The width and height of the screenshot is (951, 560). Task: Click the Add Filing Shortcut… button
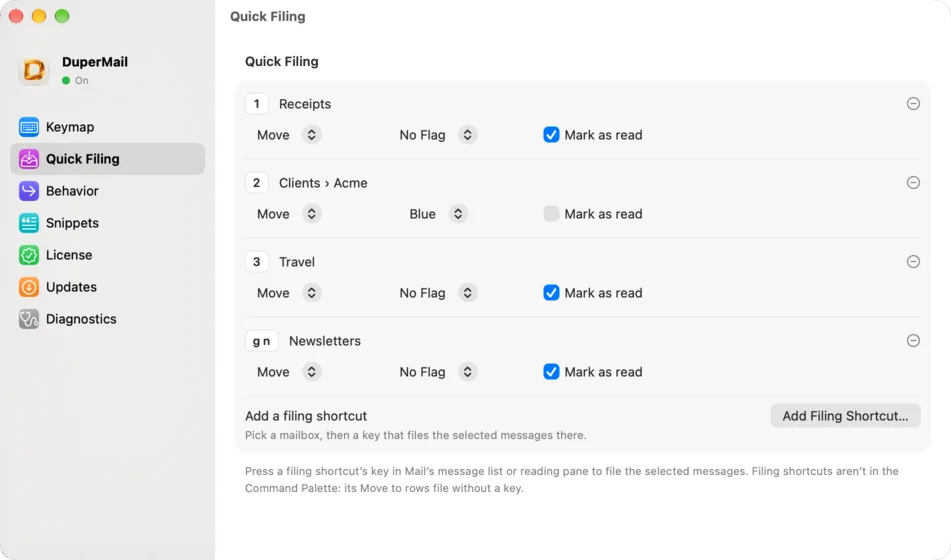pos(845,416)
